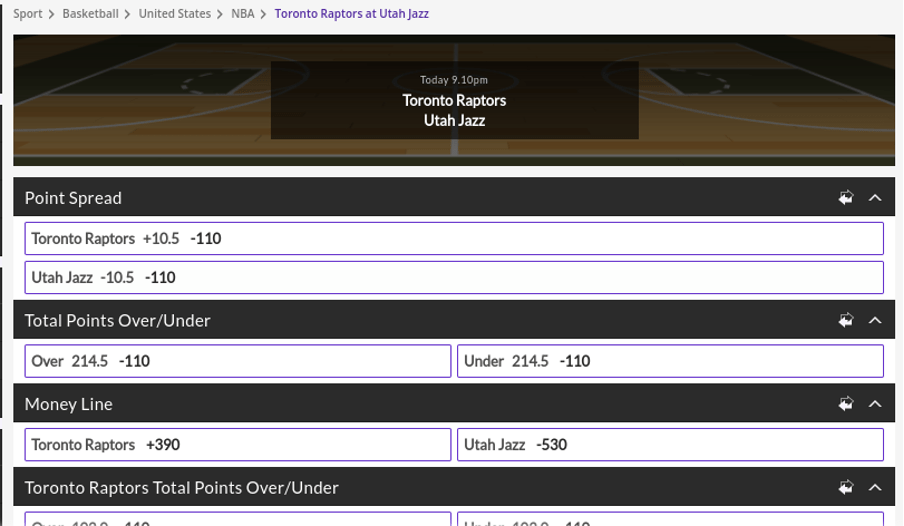The width and height of the screenshot is (904, 526).
Task: Collapse the Money Line section
Action: pos(875,404)
